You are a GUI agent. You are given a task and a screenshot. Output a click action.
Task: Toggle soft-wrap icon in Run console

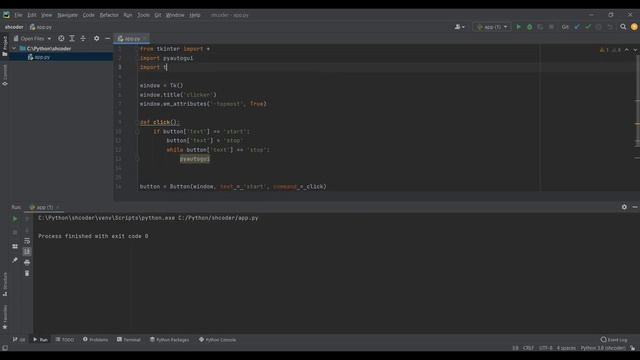coord(27,241)
